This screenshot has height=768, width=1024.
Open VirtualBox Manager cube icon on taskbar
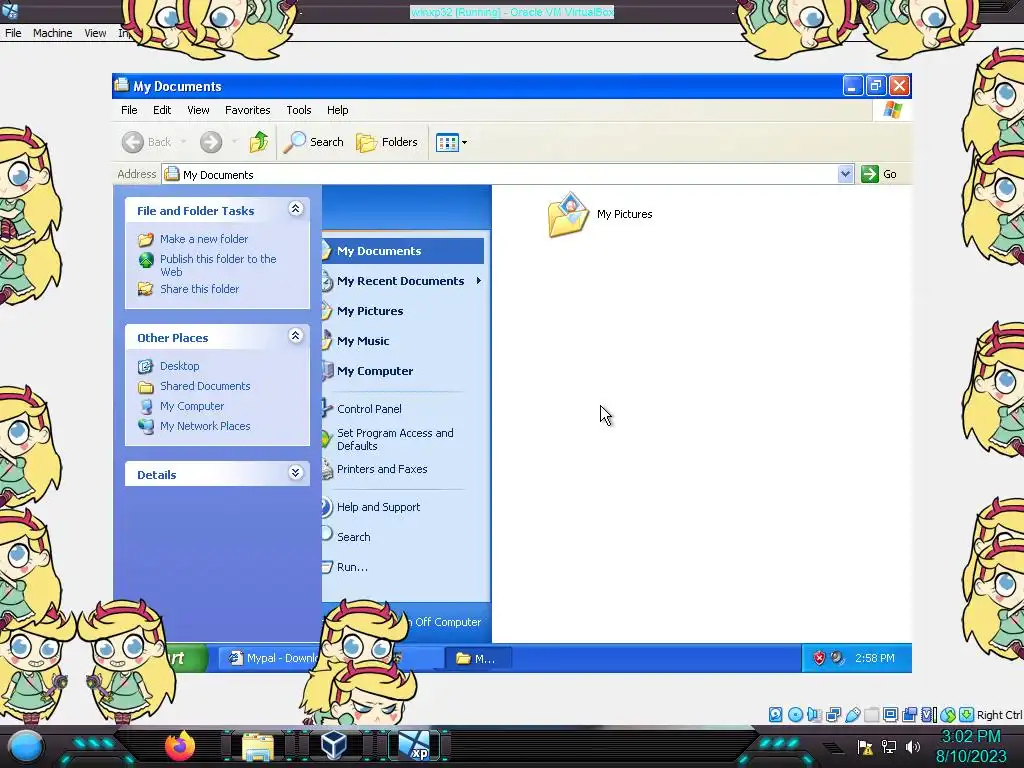334,745
